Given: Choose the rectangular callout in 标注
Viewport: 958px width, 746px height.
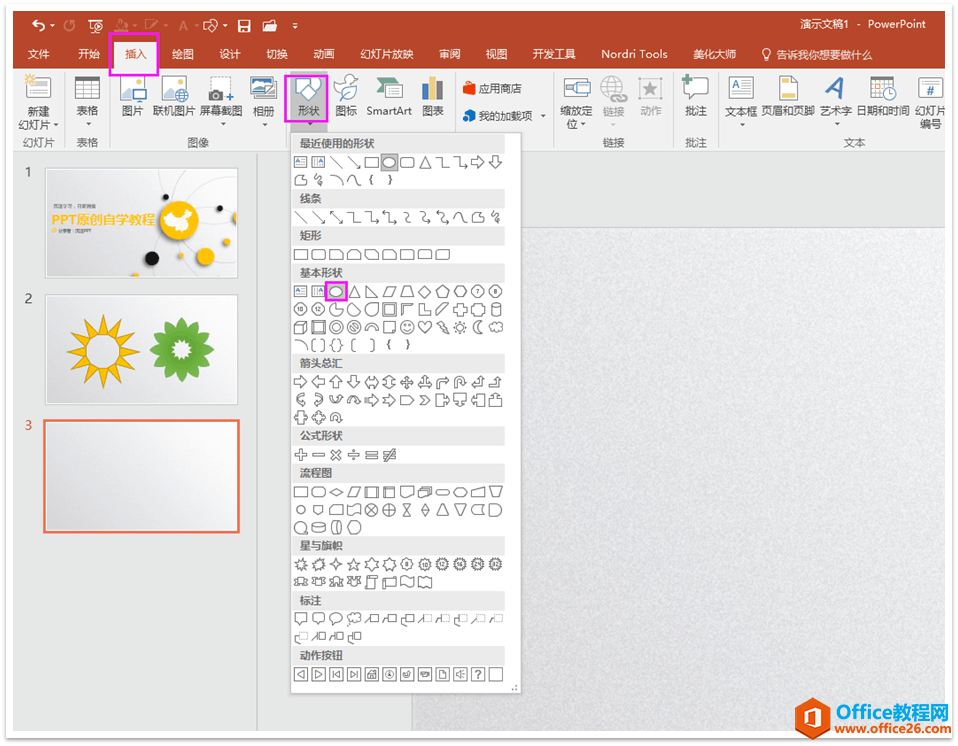Looking at the screenshot, I should pyautogui.click(x=301, y=619).
